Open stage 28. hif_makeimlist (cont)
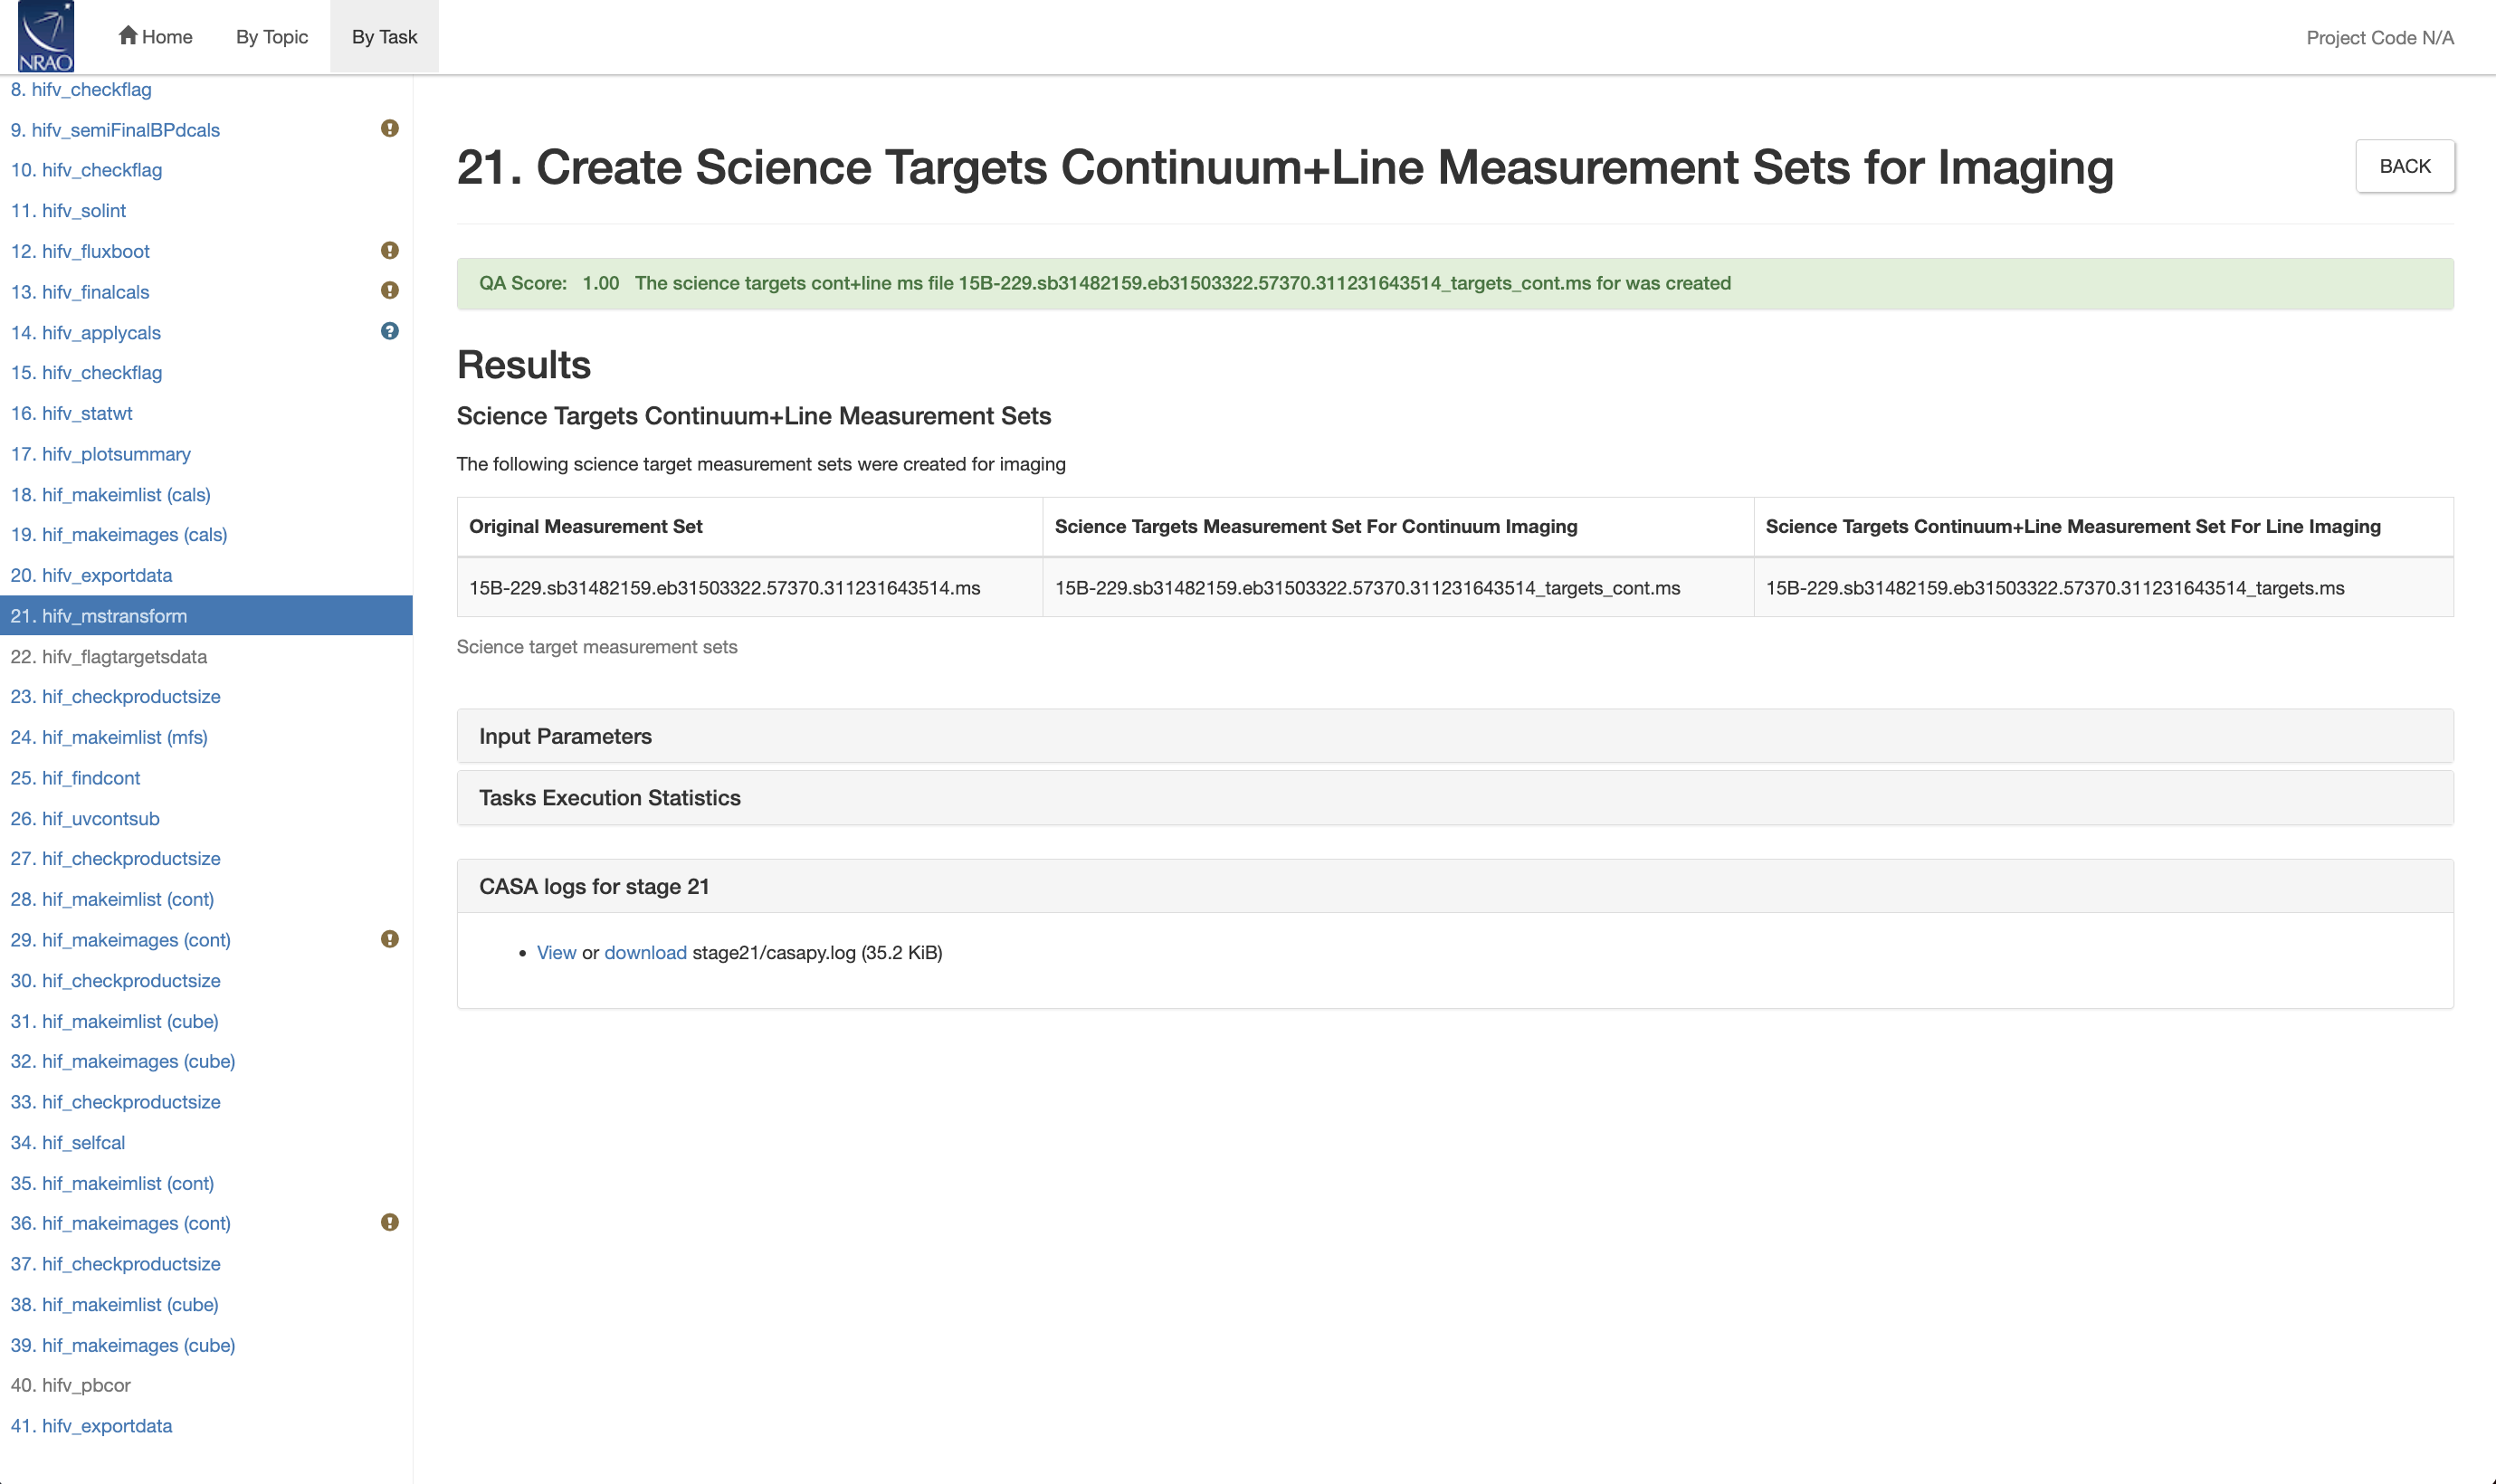The height and width of the screenshot is (1484, 2496). click(112, 899)
